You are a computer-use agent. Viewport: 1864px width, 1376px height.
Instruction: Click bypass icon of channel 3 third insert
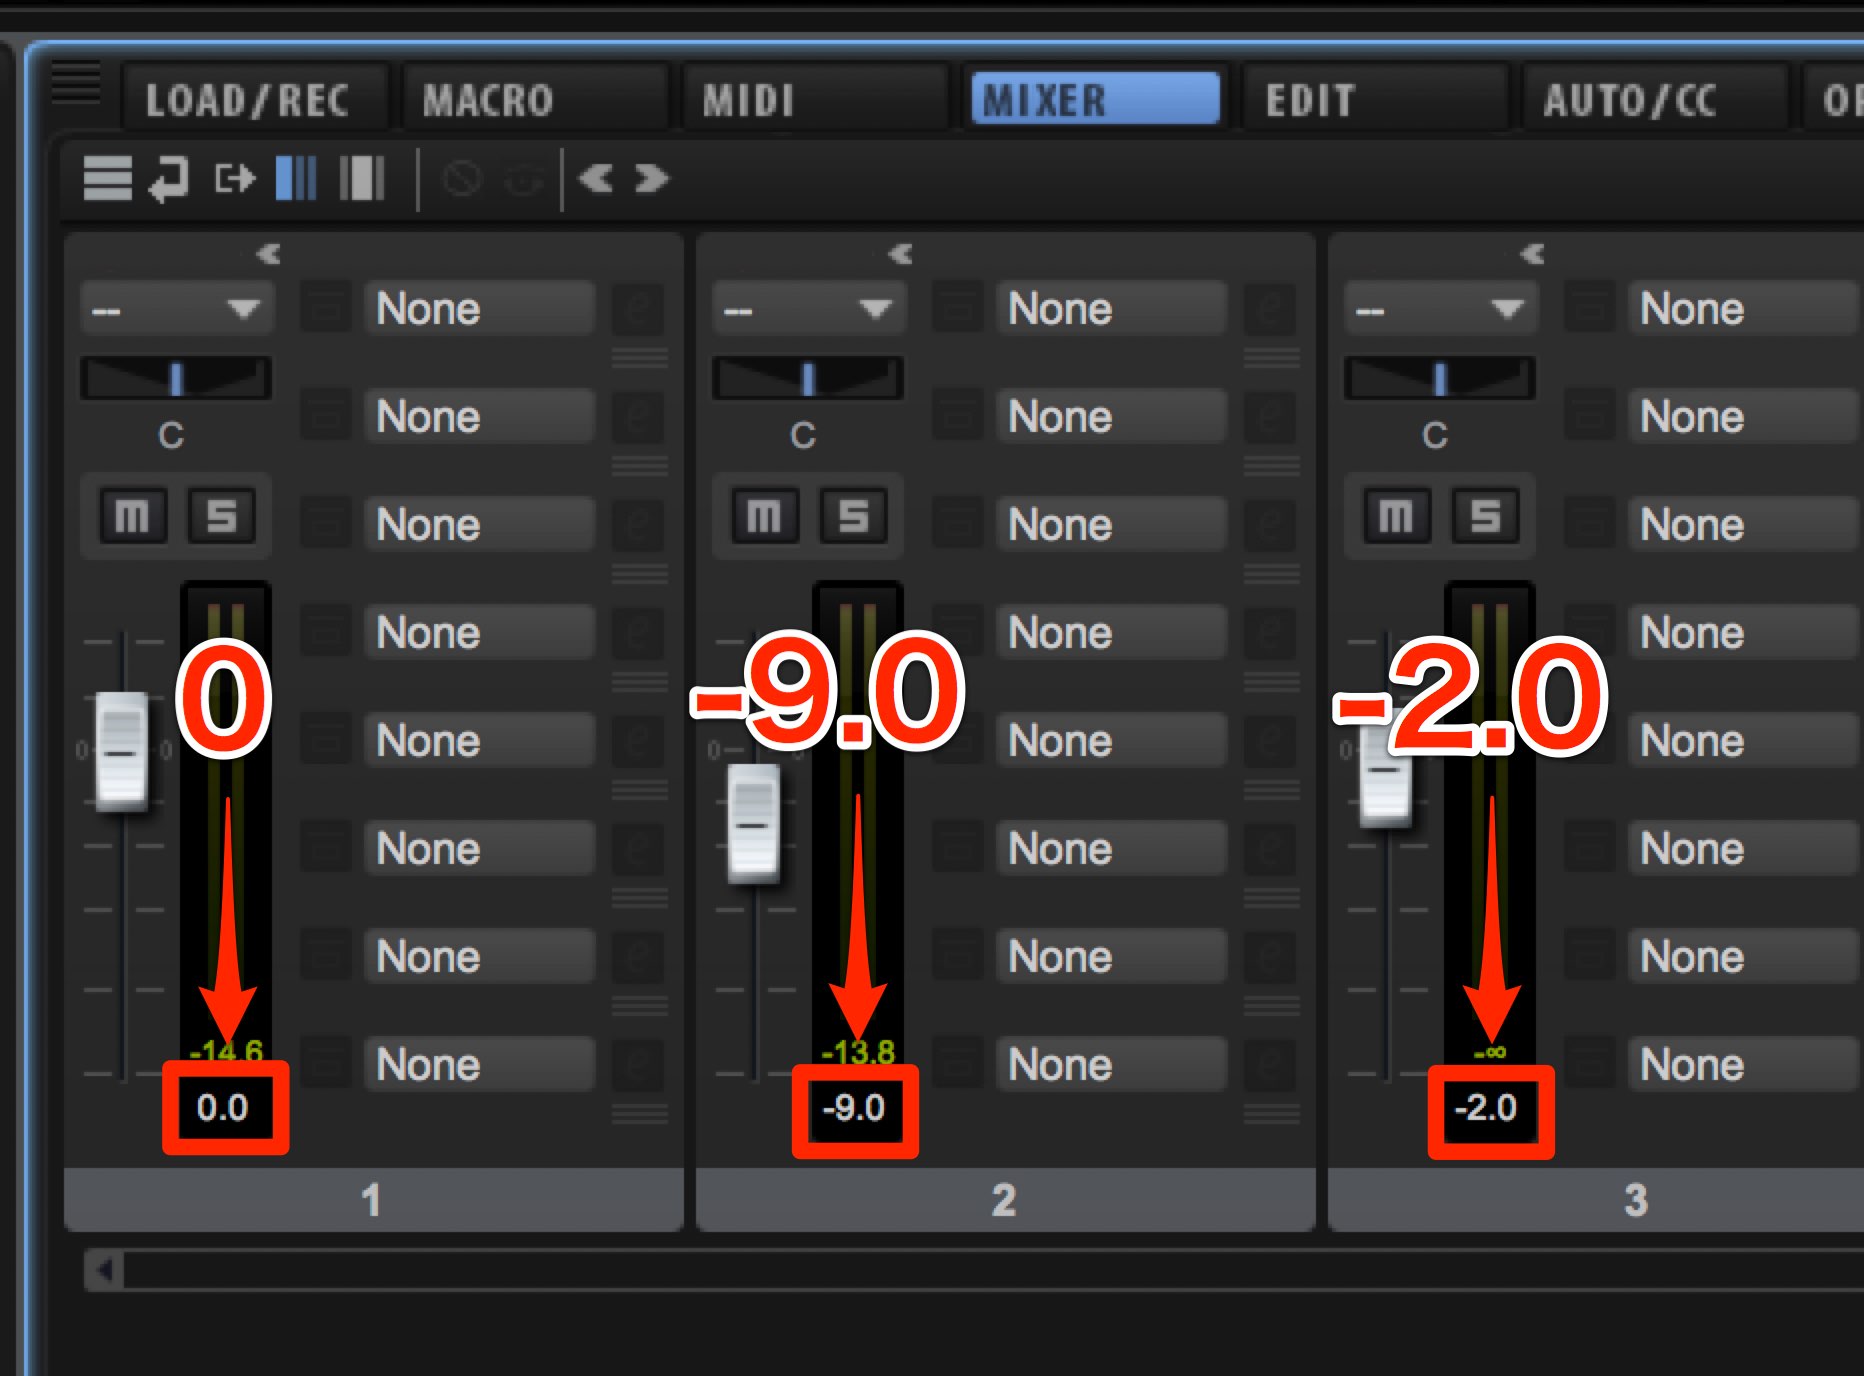[x=1589, y=524]
